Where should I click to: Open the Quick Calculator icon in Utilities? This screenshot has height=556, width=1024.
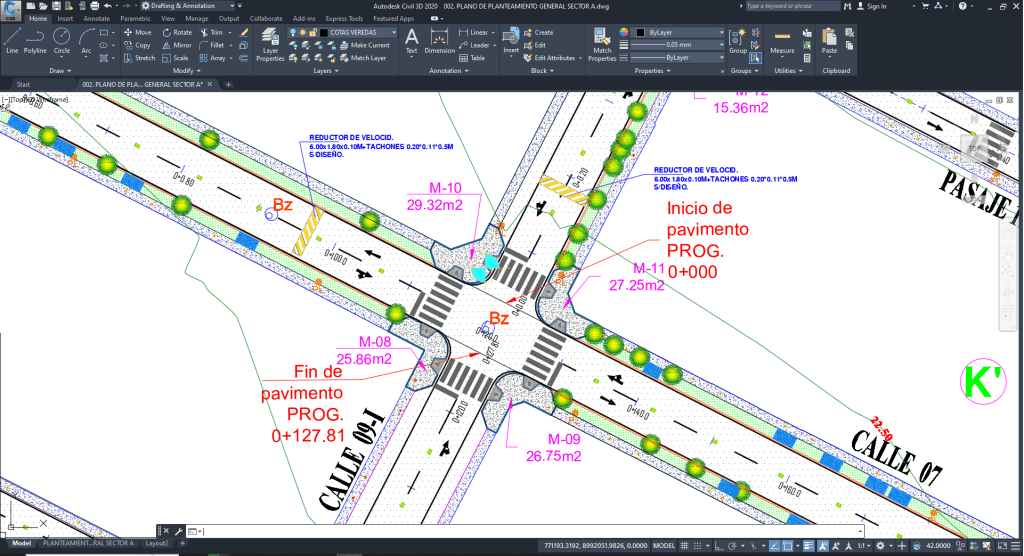coord(807,57)
